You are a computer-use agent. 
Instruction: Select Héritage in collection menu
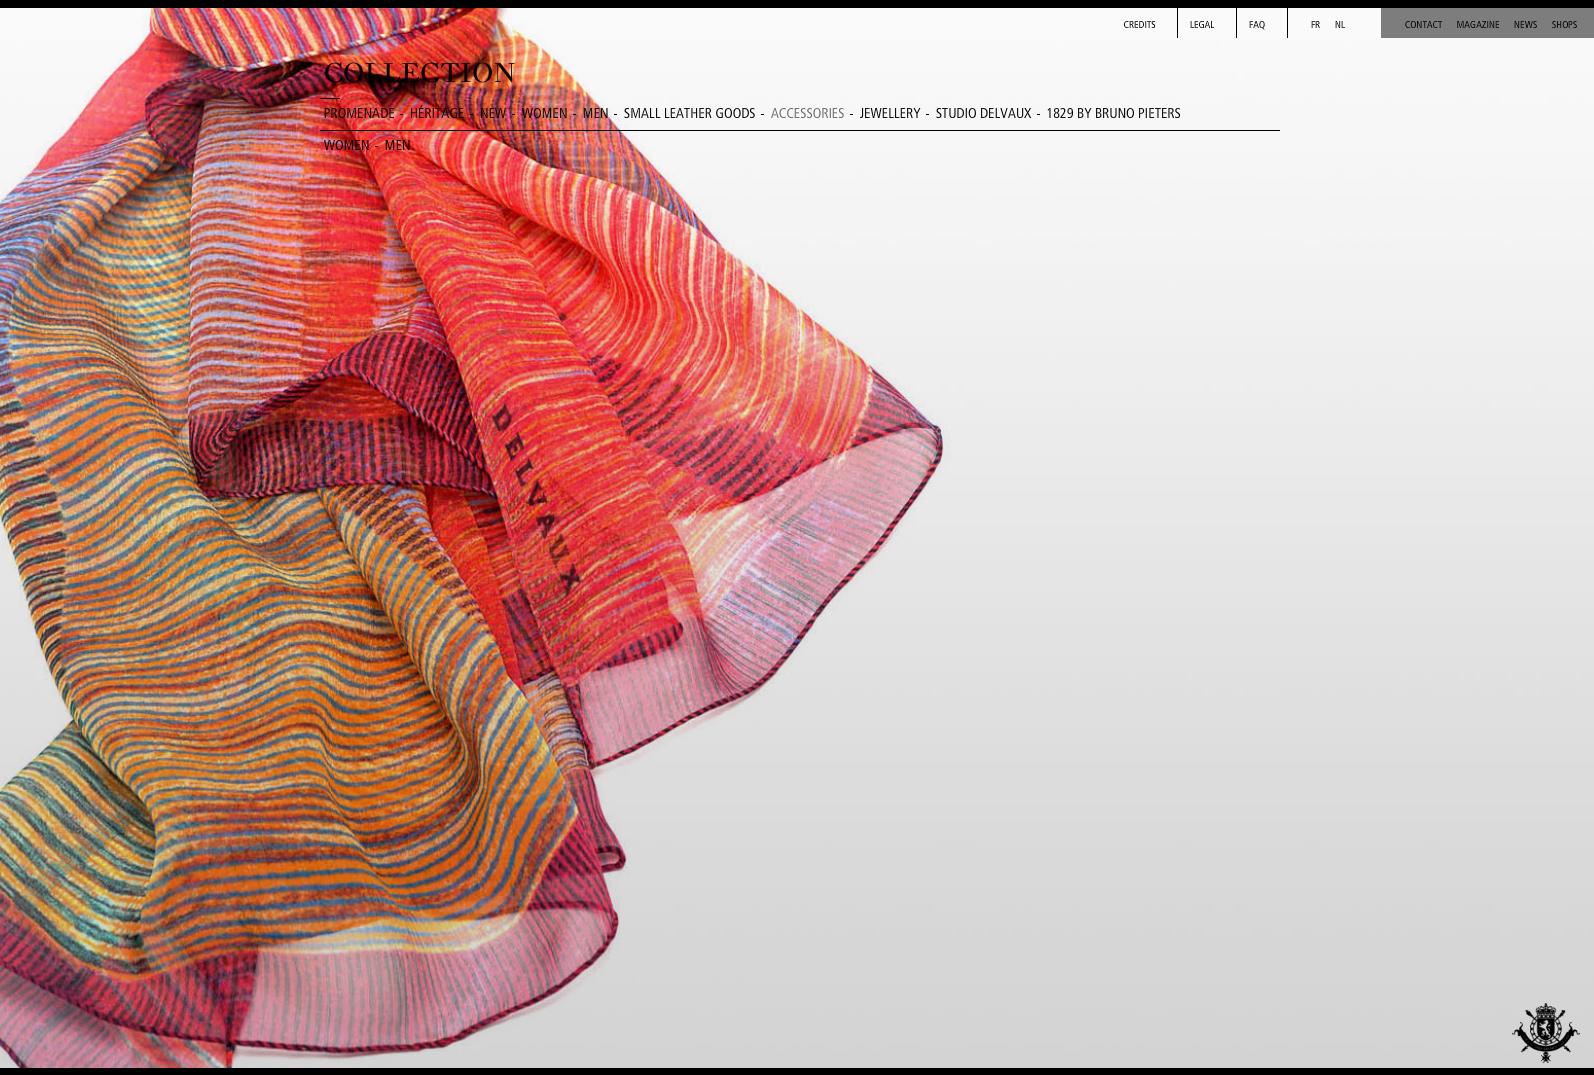point(437,114)
